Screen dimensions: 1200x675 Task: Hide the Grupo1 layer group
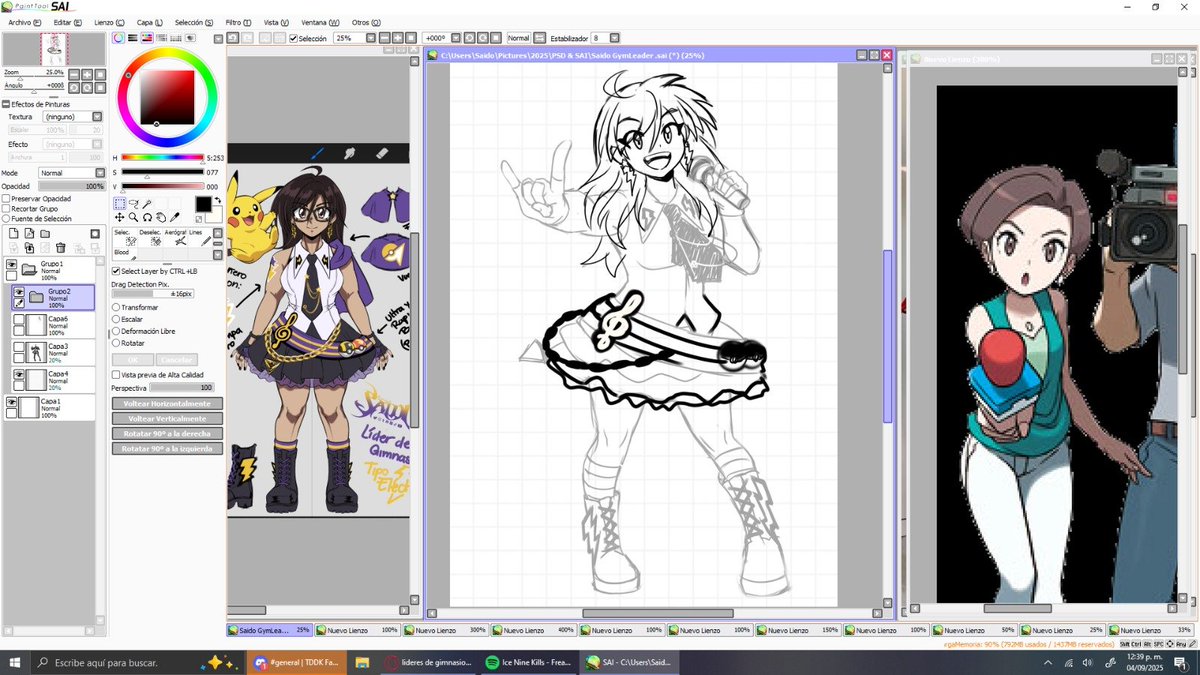(x=11, y=264)
